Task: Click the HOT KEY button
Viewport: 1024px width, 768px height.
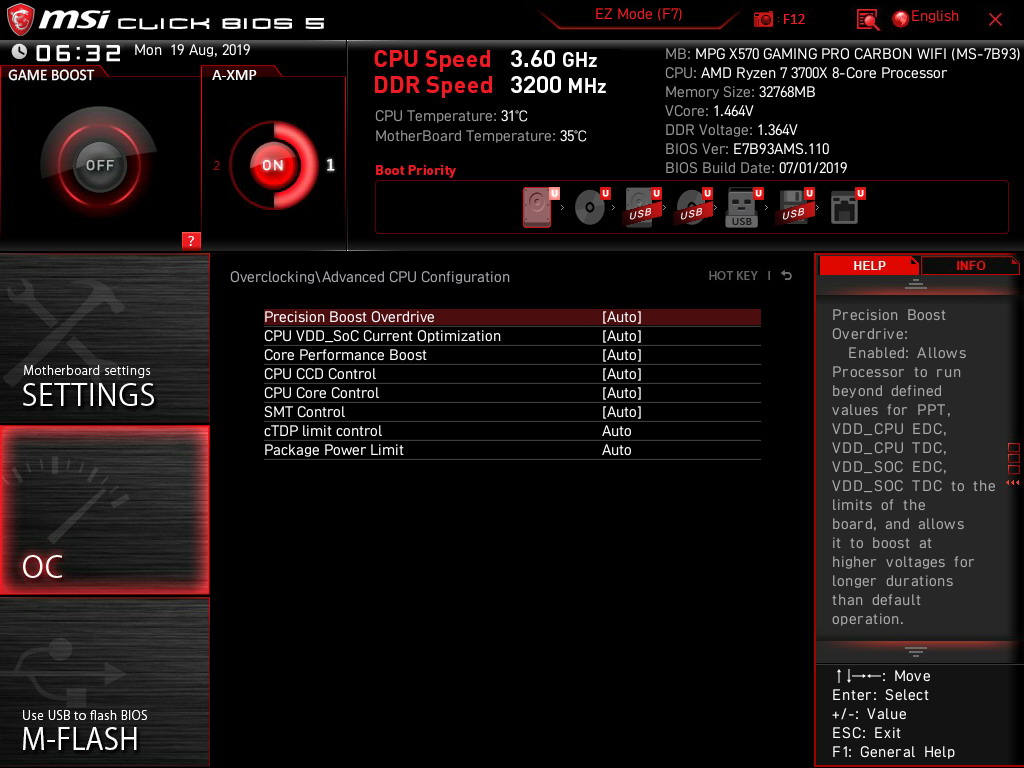Action: pos(733,276)
